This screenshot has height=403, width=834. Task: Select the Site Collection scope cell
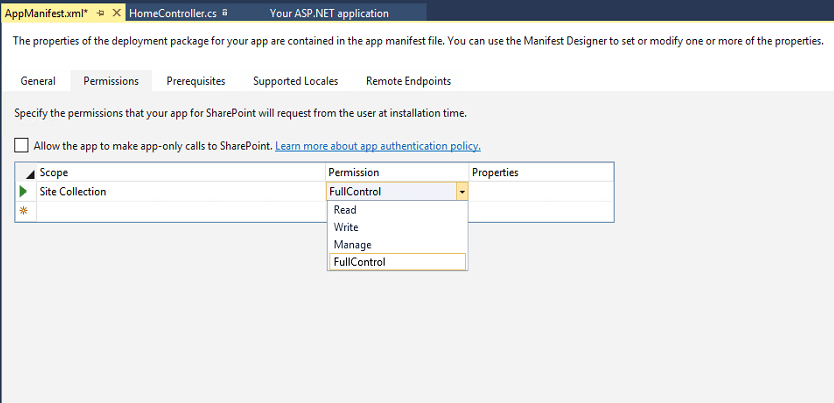point(181,191)
